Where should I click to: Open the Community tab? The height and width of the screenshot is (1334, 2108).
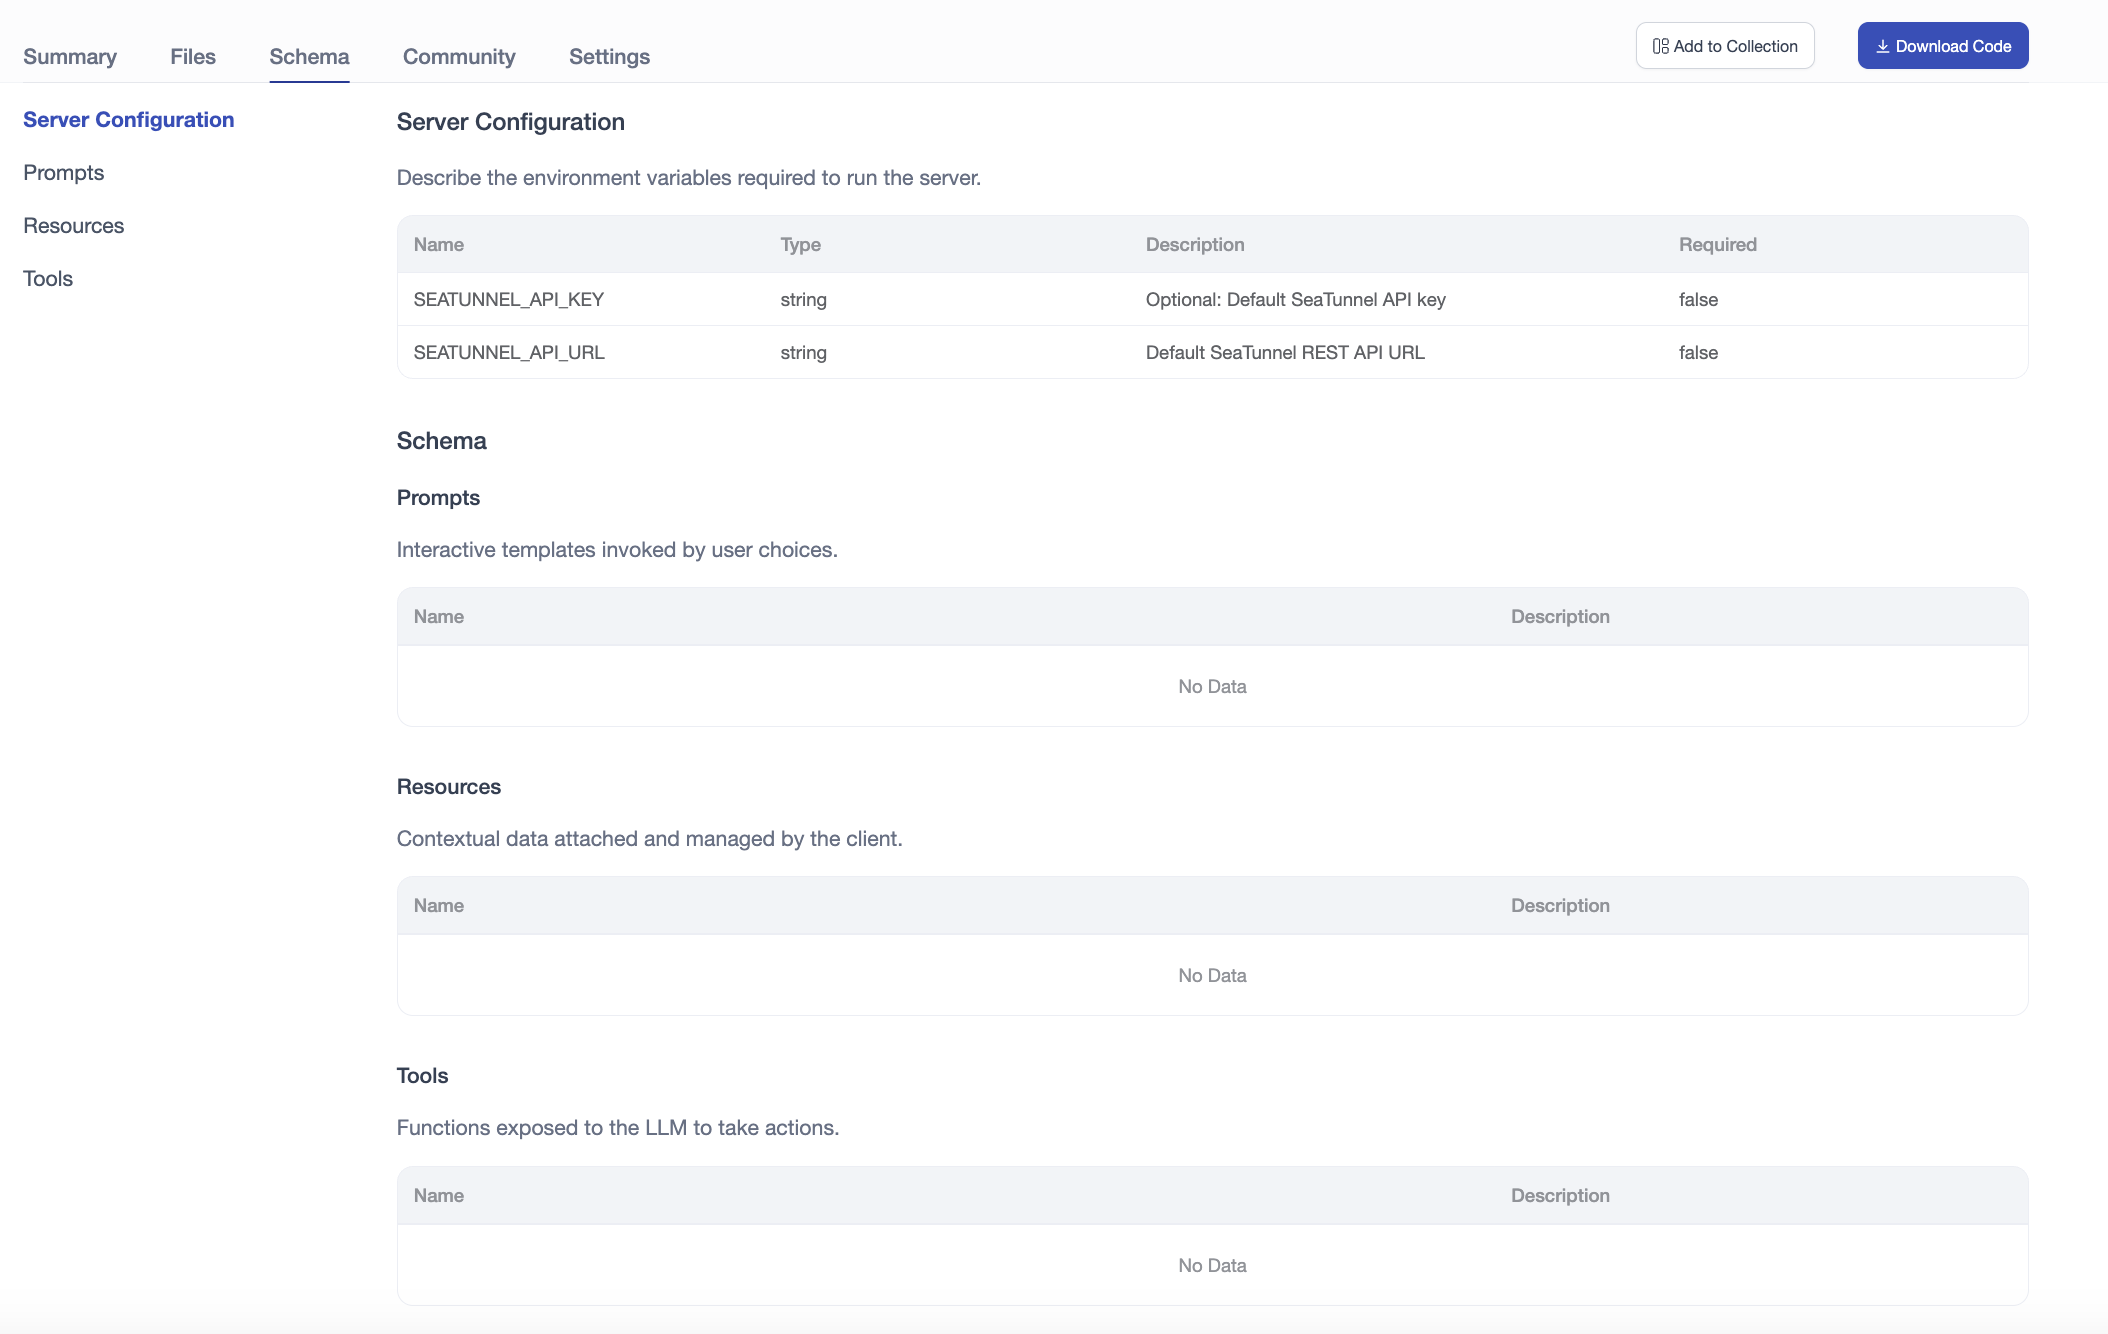[459, 56]
